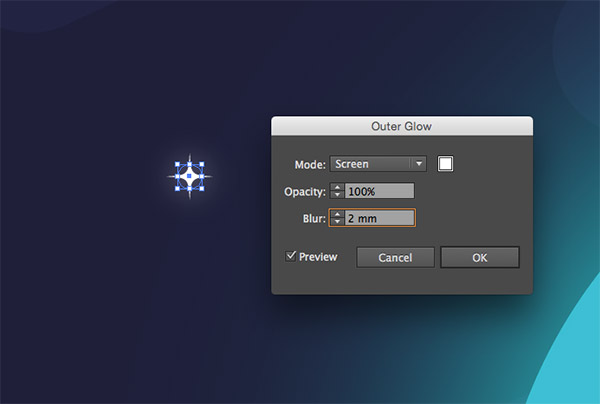Decrease Opacity with the down stepper arrow

337,195
